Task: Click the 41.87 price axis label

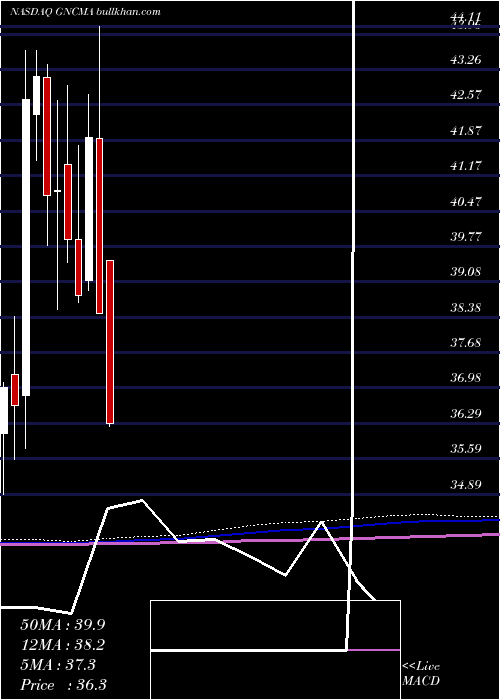Action: 466,130
